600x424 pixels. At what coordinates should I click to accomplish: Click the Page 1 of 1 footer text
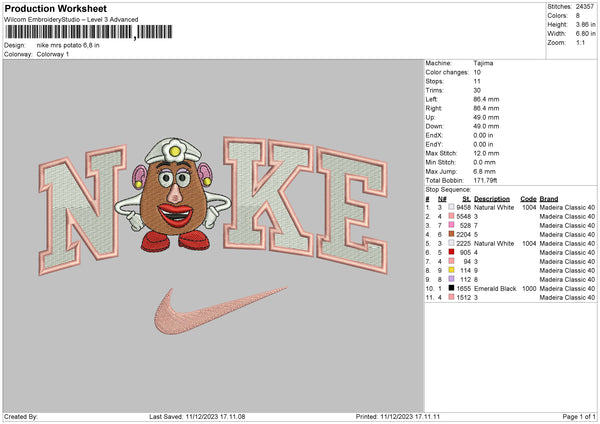coord(579,417)
